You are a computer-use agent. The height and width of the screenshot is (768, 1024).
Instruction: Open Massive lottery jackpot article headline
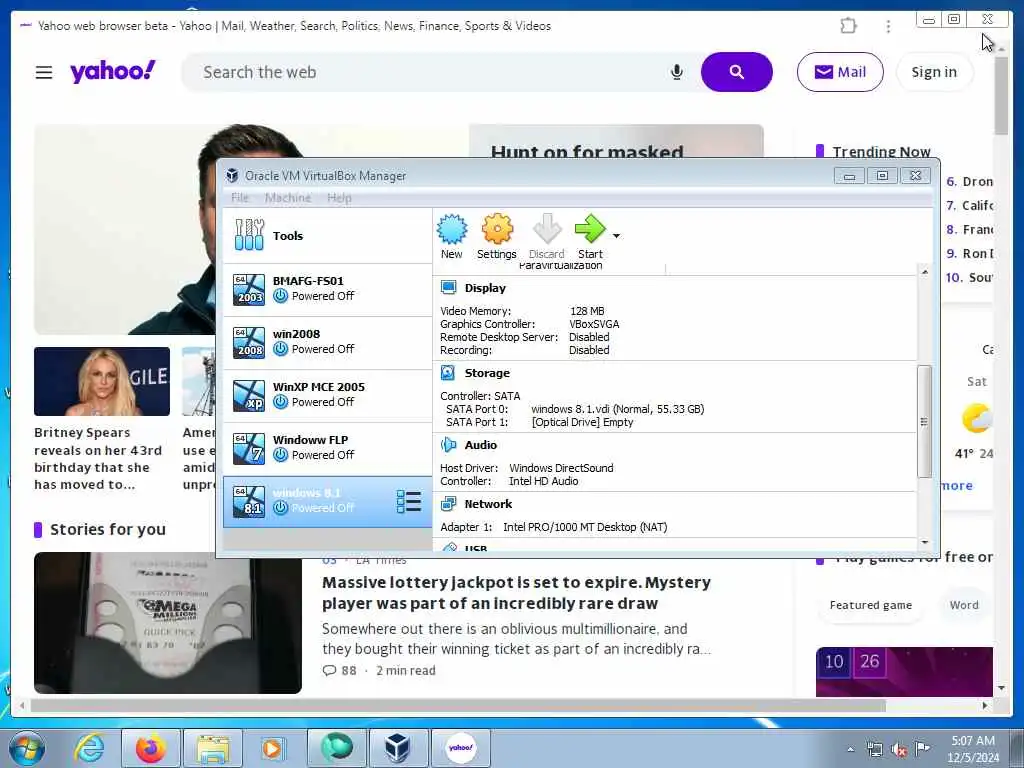[x=516, y=592]
